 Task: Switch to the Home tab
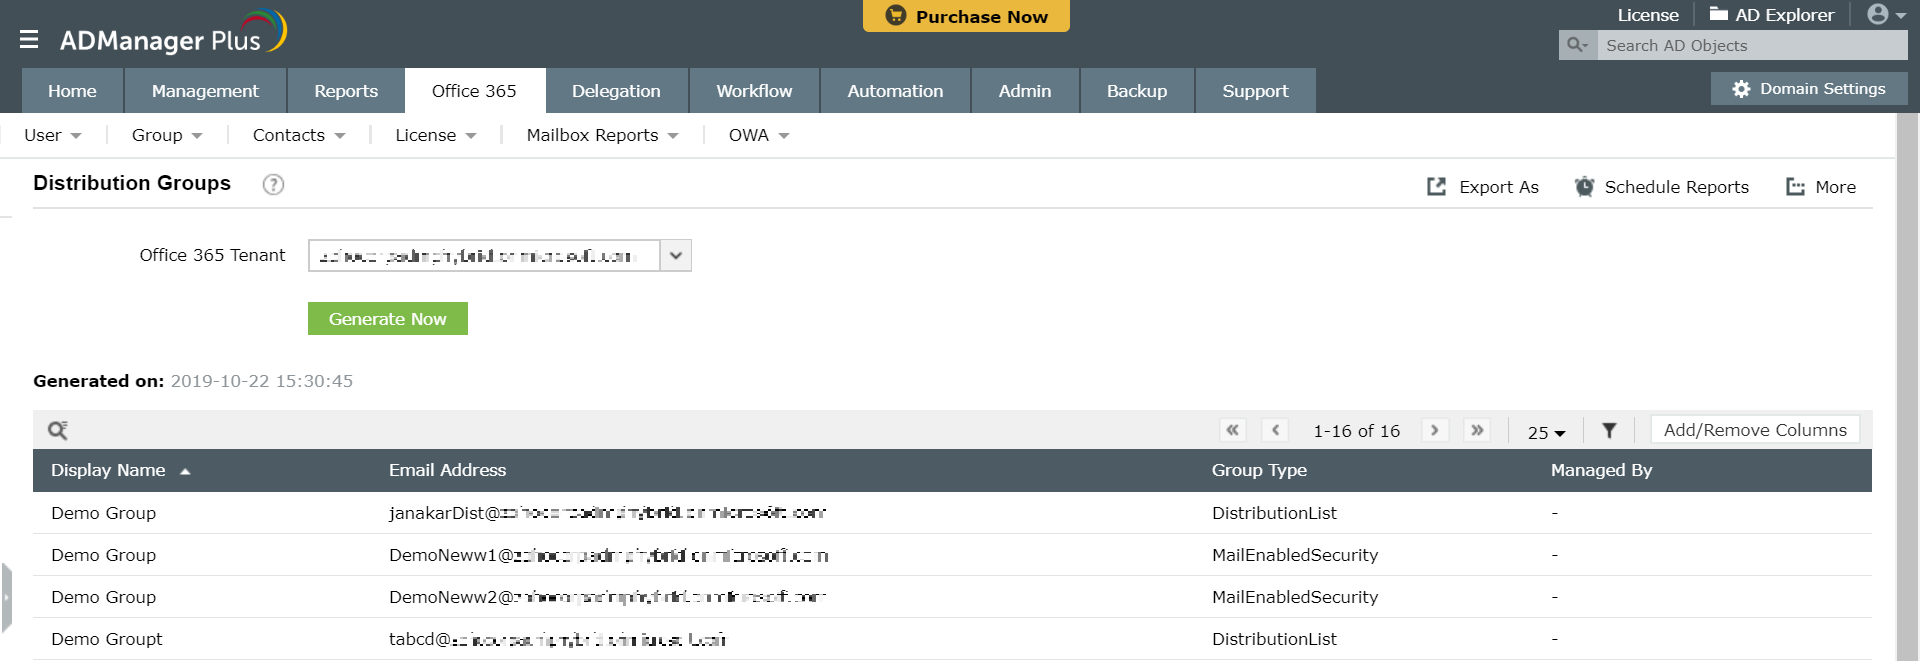pos(72,91)
